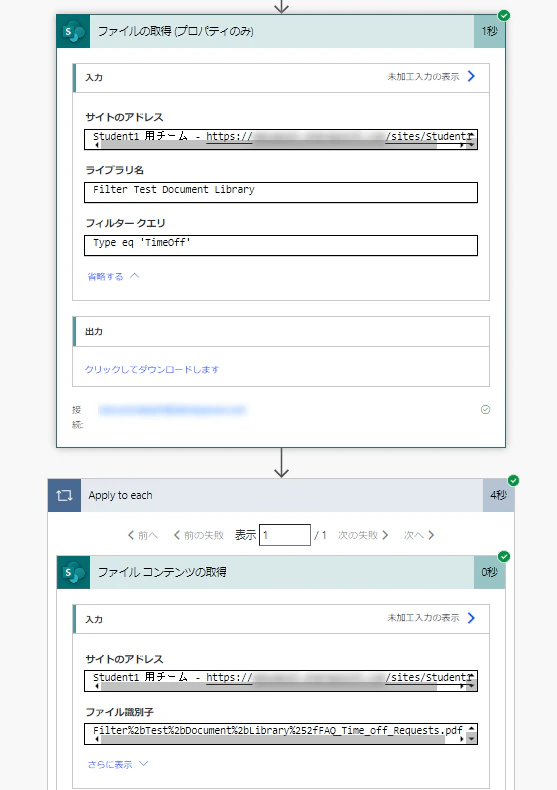The height and width of the screenshot is (790, 557).
Task: Collapse the ファイル コンテンツの取得 header
Action: (281, 572)
